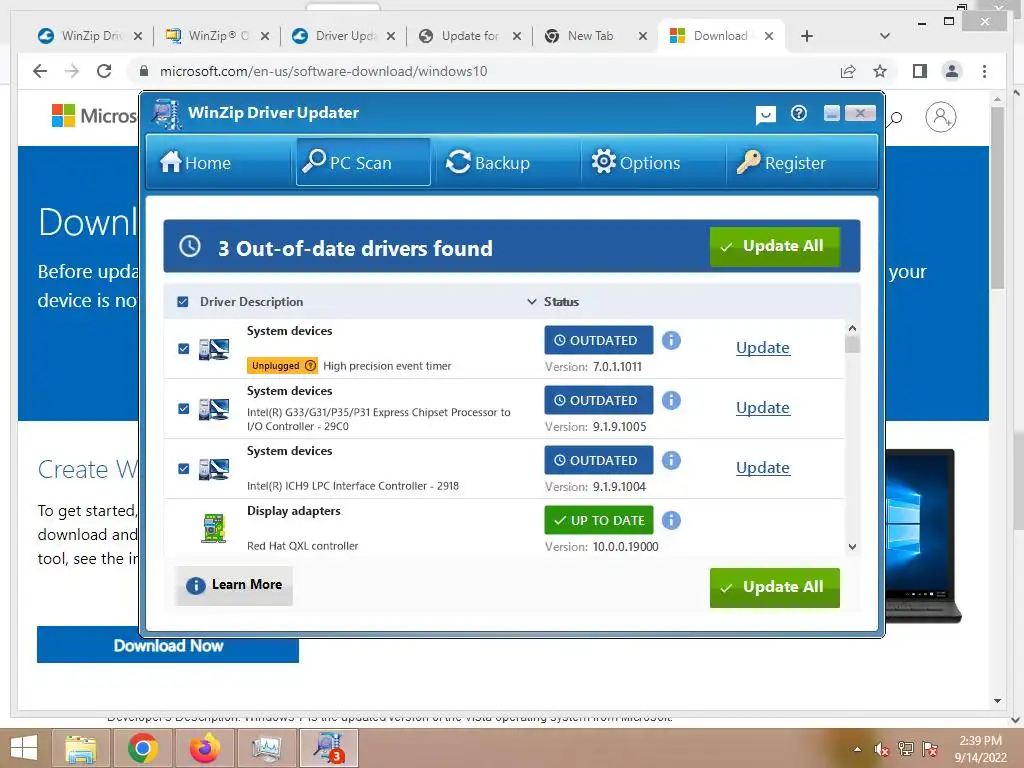
Task: Click Microsoft account sign-in icon on page
Action: click(x=940, y=117)
